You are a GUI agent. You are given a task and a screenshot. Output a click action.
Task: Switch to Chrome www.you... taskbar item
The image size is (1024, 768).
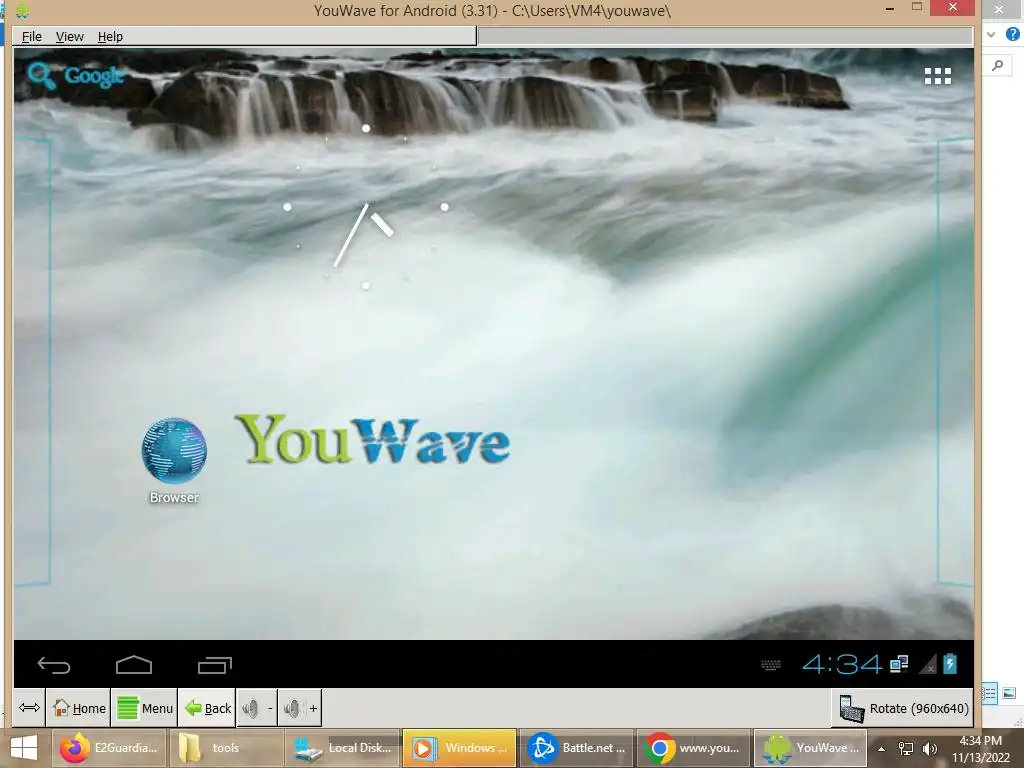tap(694, 748)
